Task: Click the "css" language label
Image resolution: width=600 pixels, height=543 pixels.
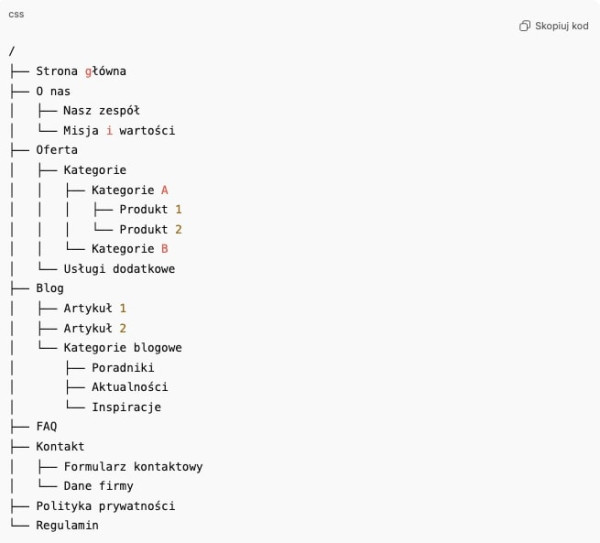Action: tap(15, 13)
